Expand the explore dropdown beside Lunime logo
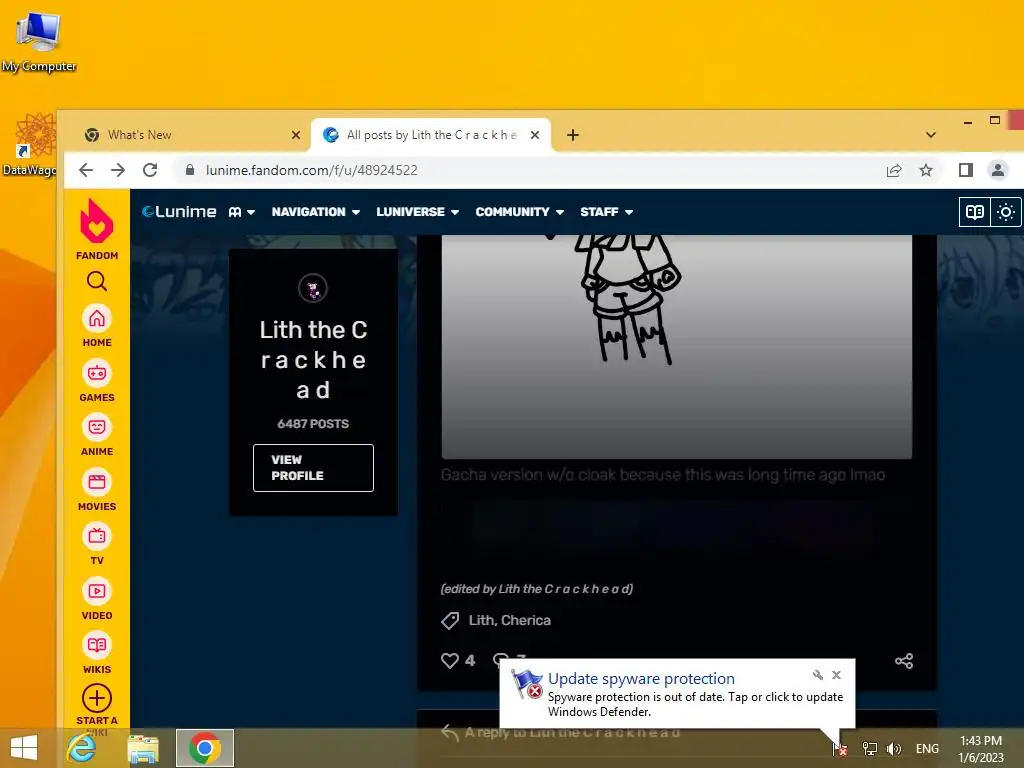This screenshot has height=768, width=1024. click(x=242, y=212)
